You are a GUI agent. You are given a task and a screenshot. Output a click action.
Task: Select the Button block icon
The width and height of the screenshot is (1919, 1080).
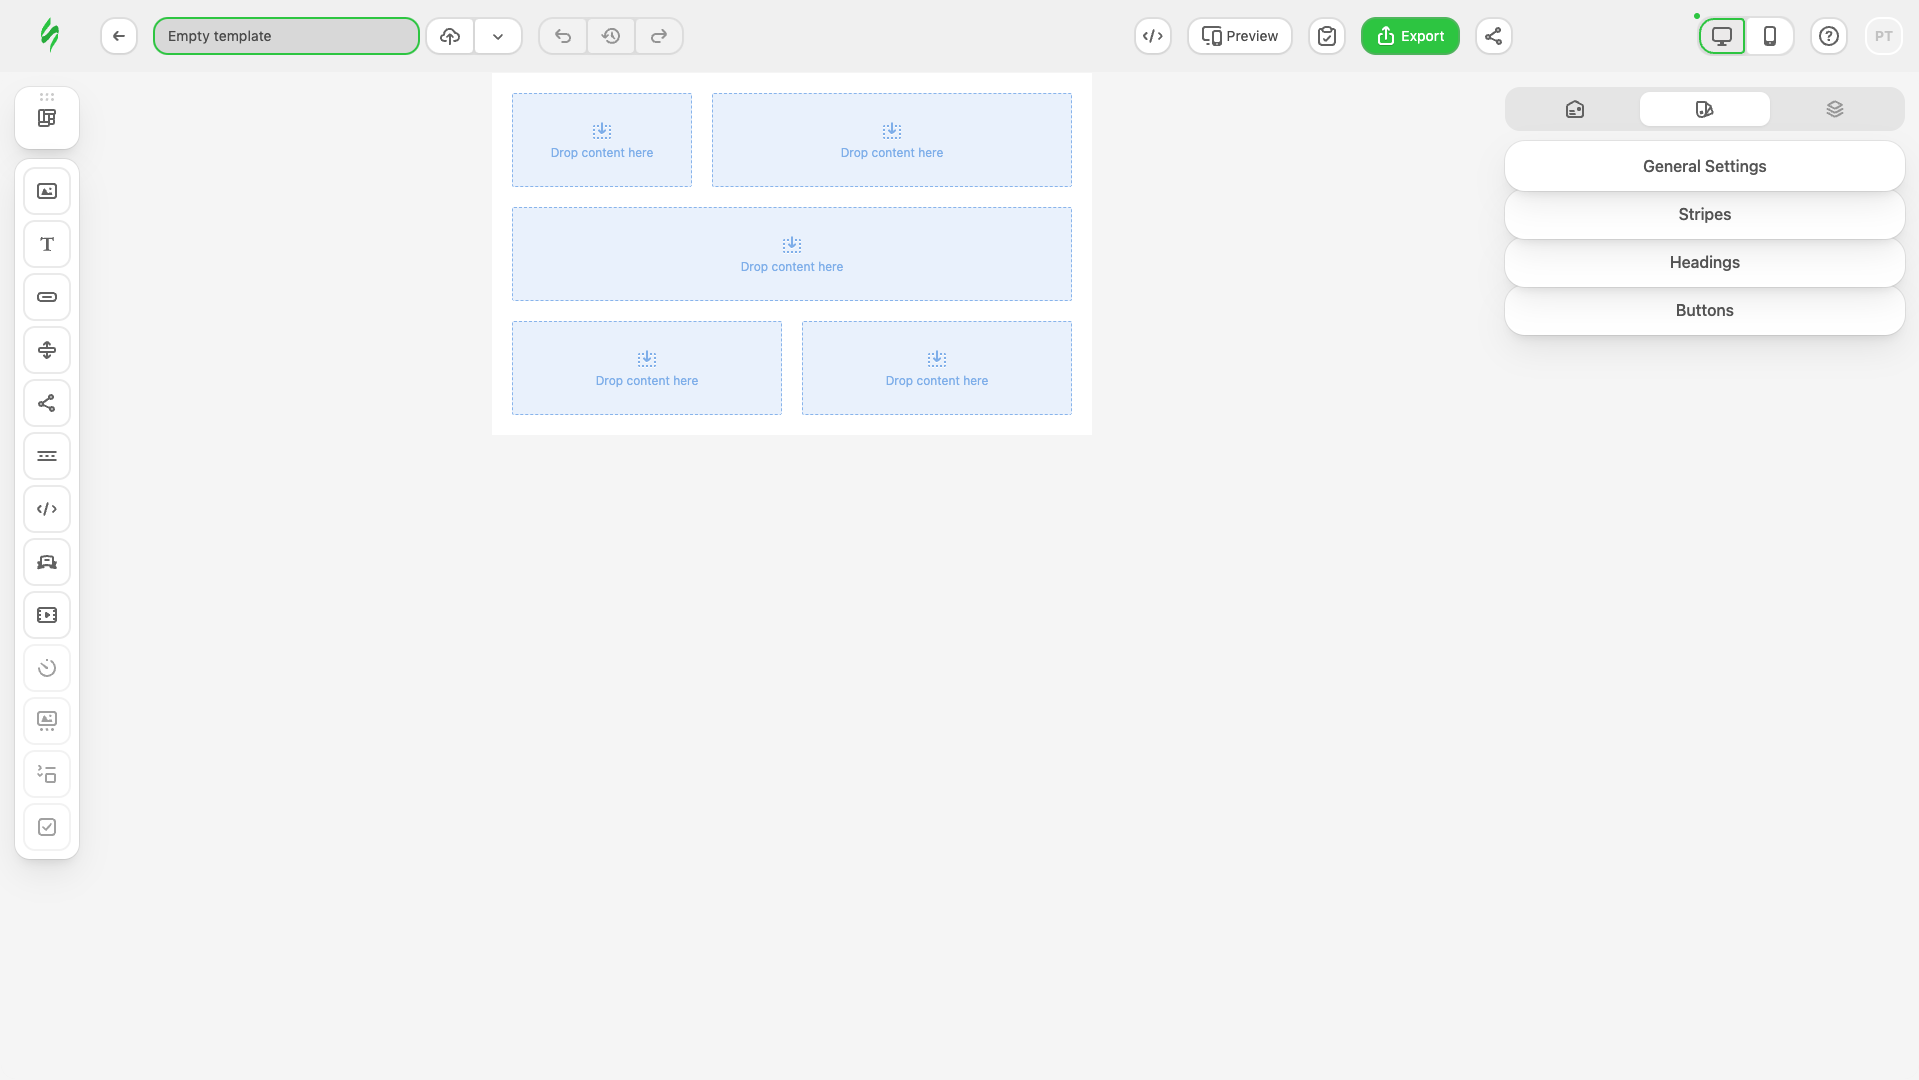click(47, 296)
